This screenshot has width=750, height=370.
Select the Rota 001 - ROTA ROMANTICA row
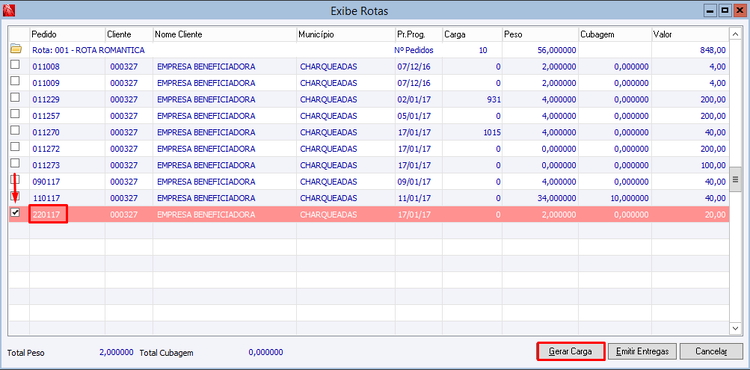(x=369, y=50)
